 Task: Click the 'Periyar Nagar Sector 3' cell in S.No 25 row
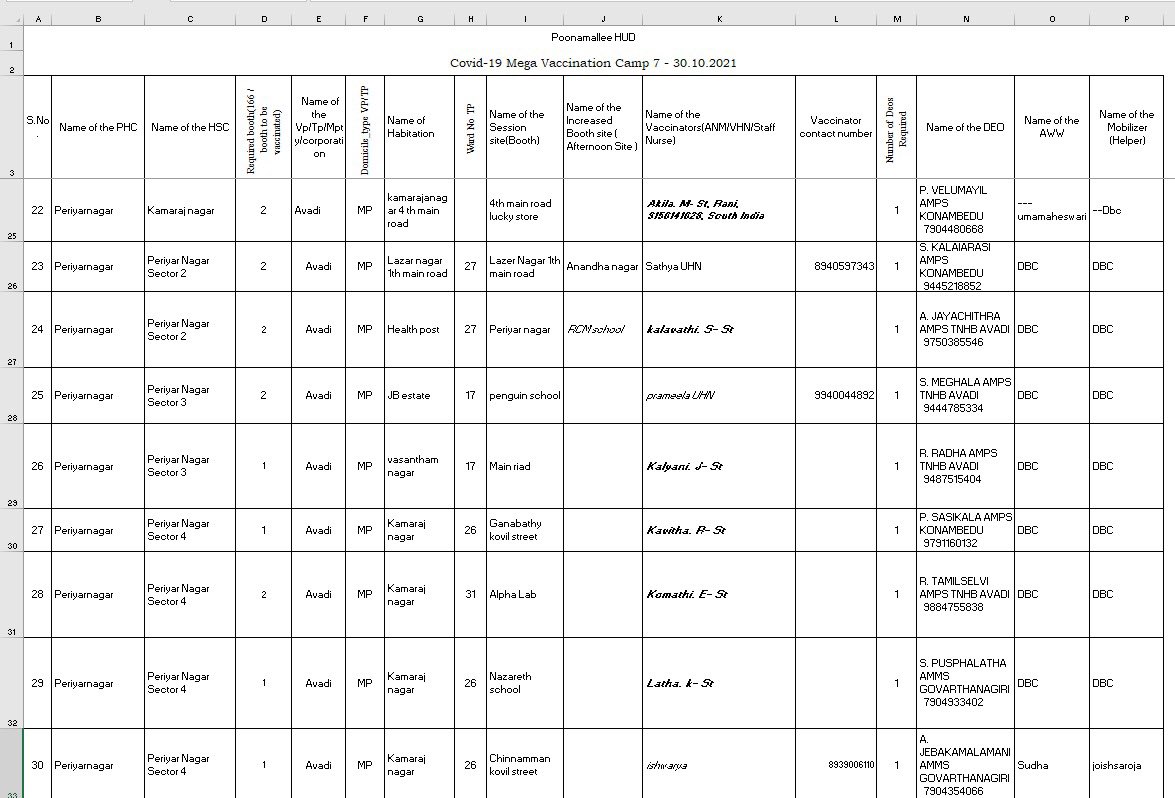(190, 396)
